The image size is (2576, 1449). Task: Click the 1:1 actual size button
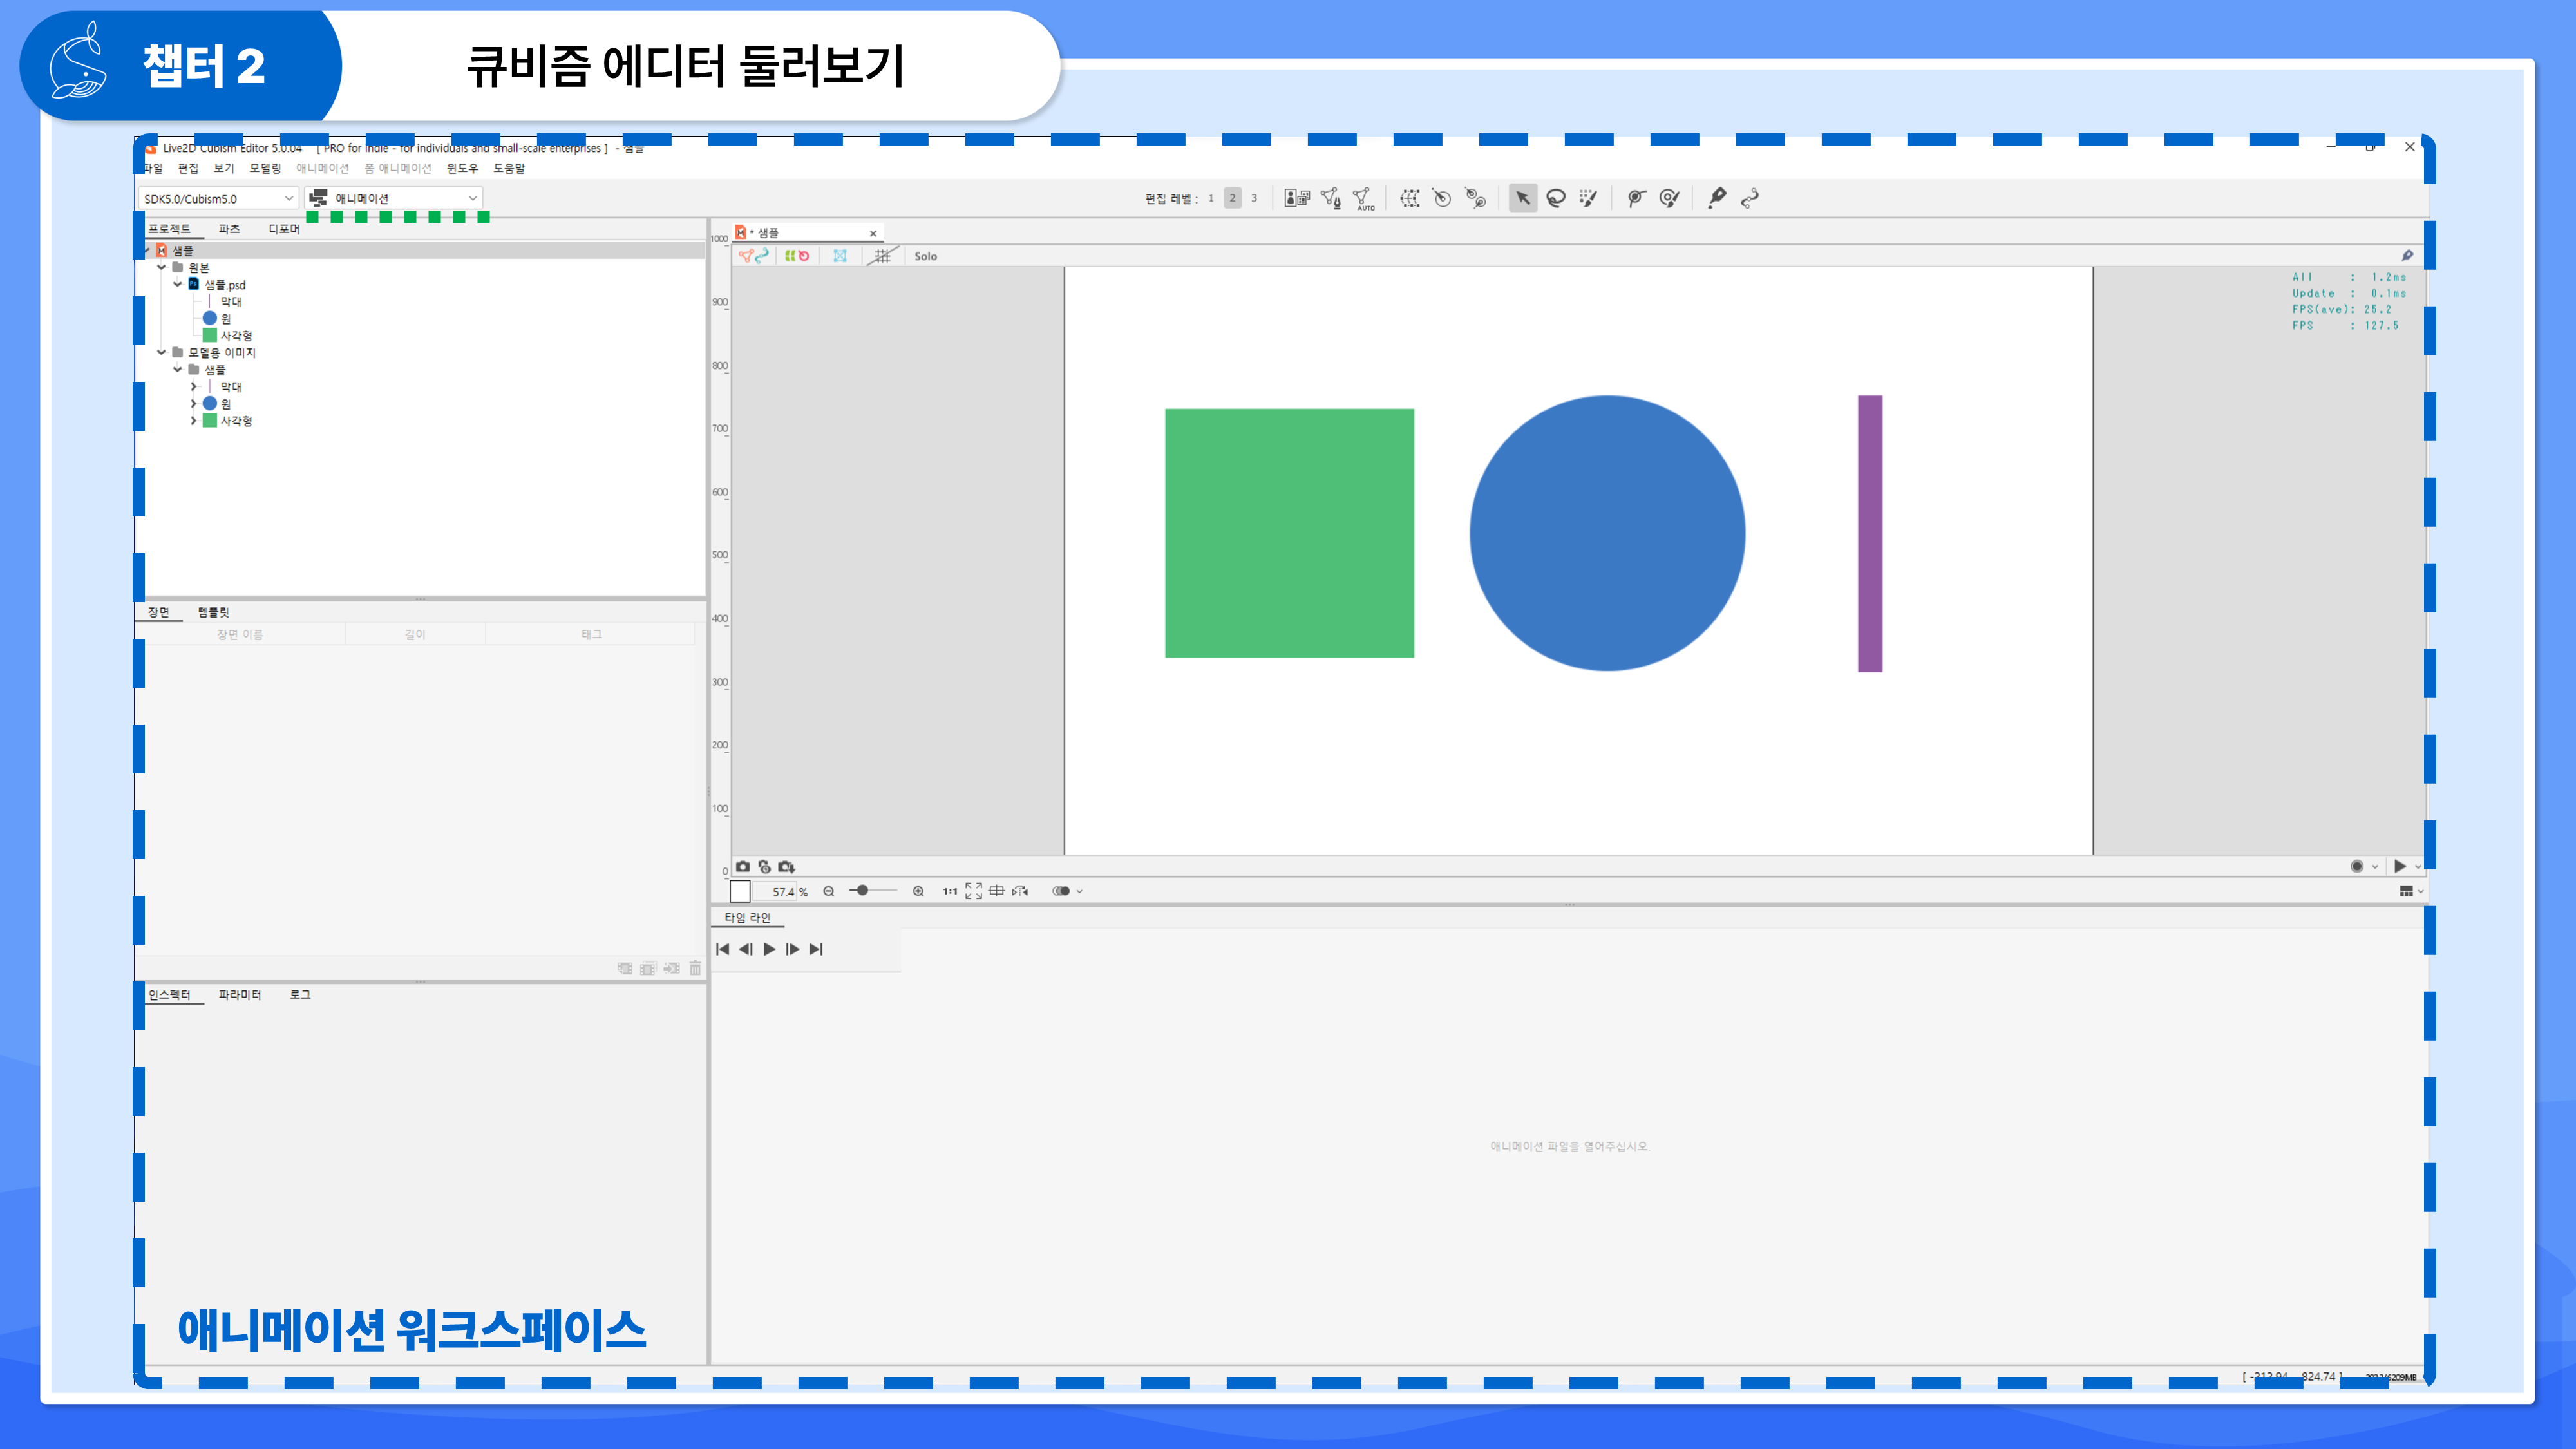949,891
